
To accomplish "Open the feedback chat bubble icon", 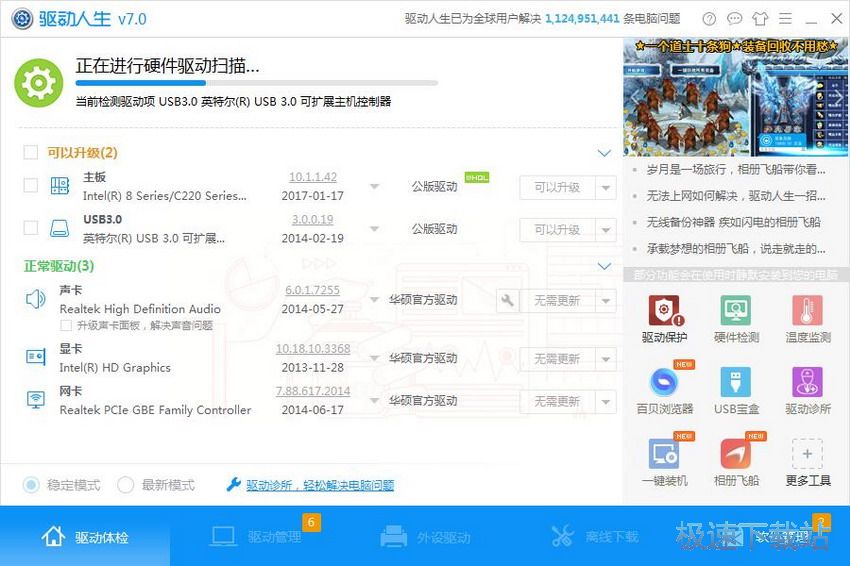I will coord(735,19).
